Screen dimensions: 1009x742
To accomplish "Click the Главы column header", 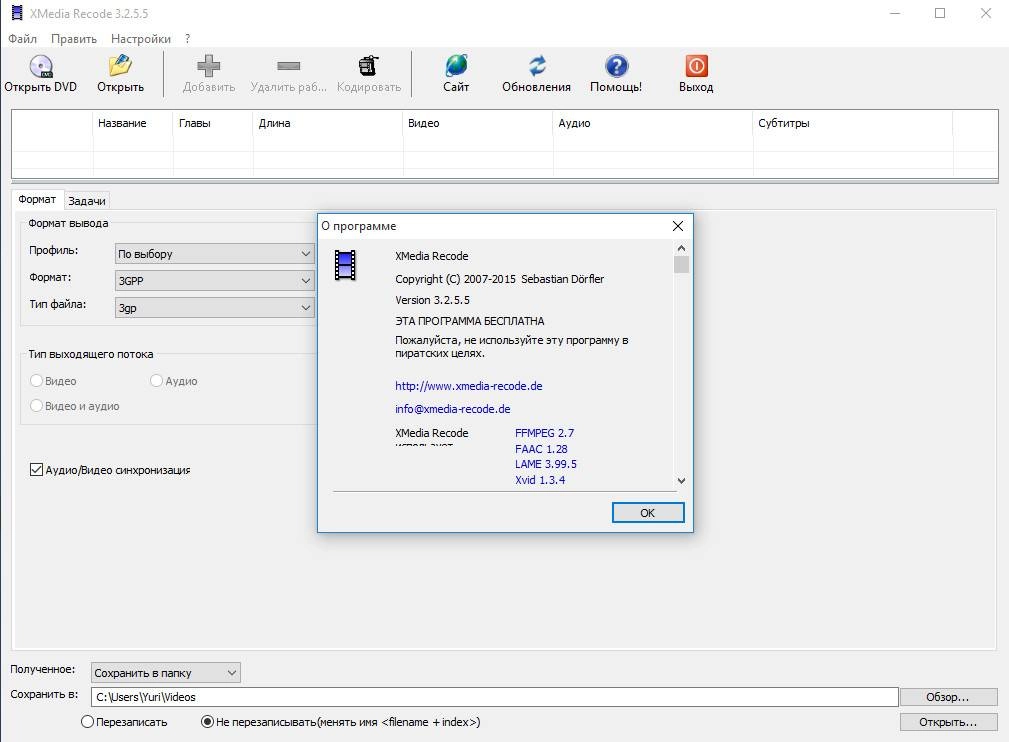I will point(213,123).
